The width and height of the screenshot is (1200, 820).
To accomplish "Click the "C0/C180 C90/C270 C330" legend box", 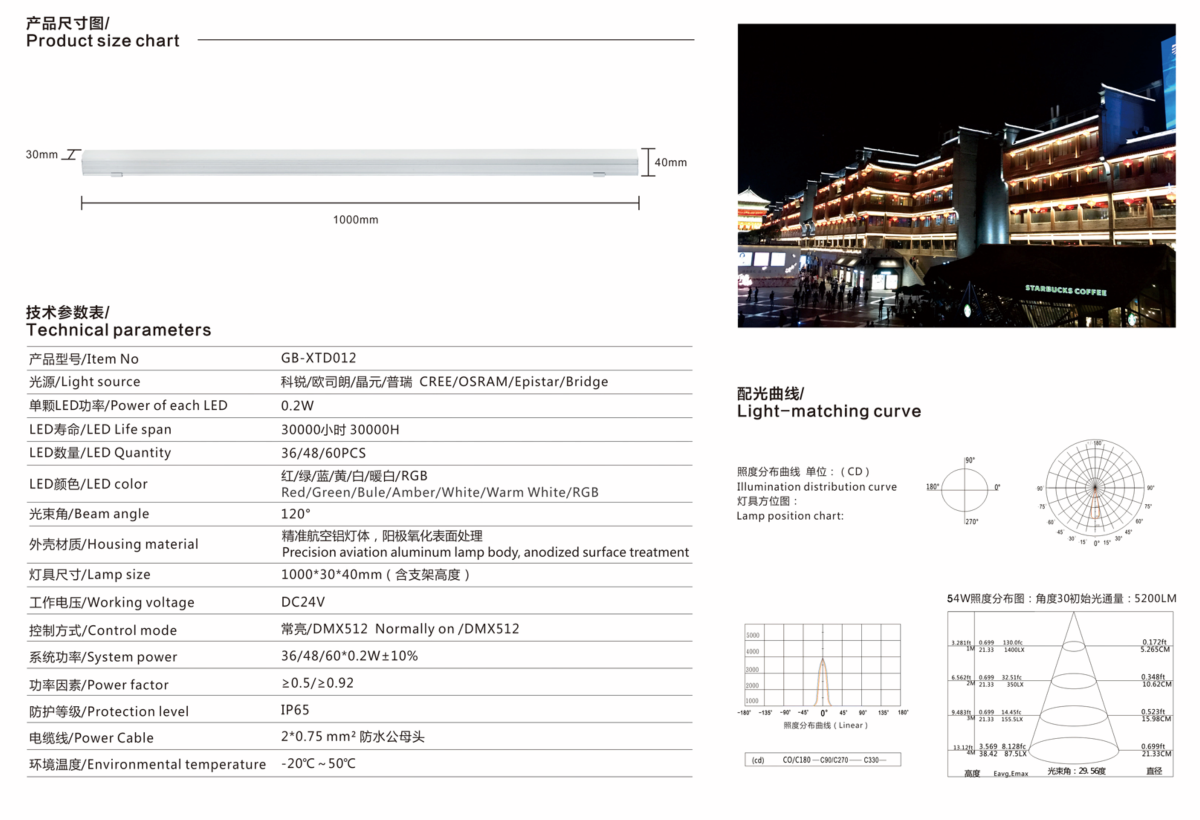I will pos(823,760).
